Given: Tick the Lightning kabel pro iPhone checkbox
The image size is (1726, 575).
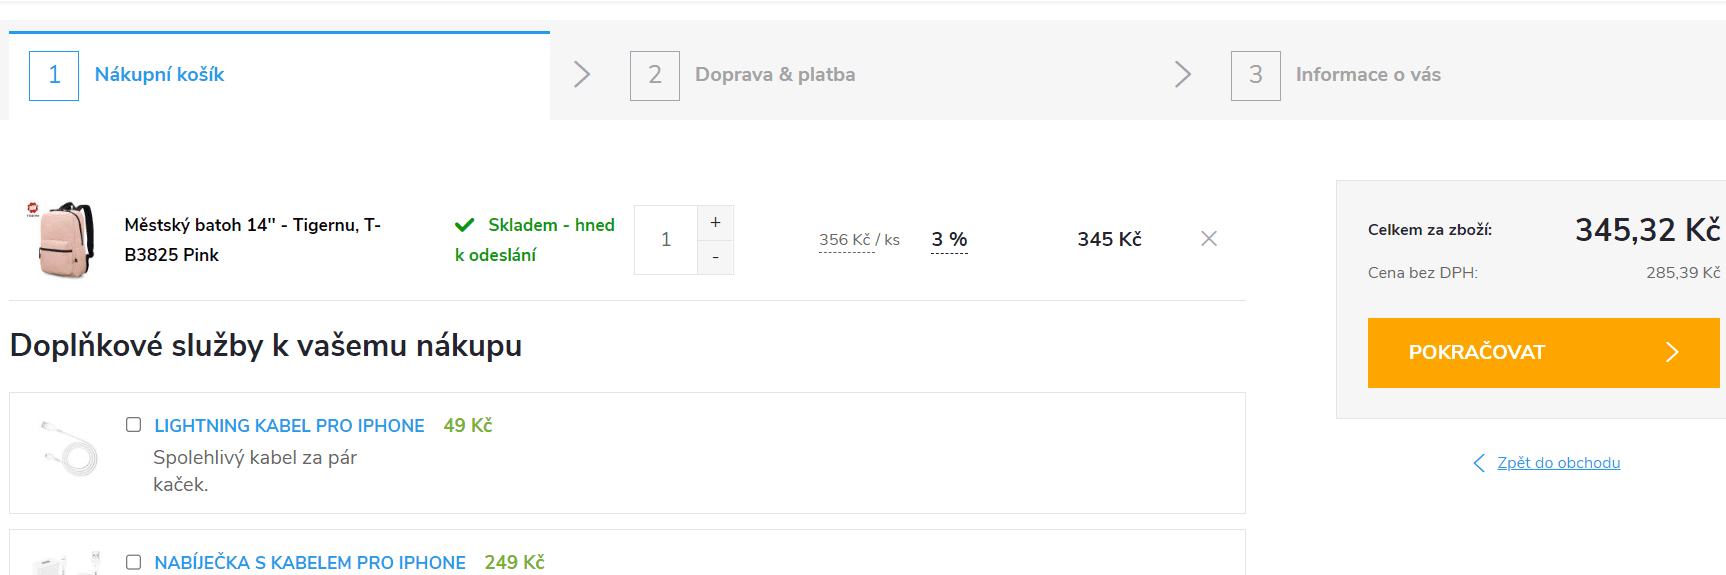Looking at the screenshot, I should tap(133, 425).
